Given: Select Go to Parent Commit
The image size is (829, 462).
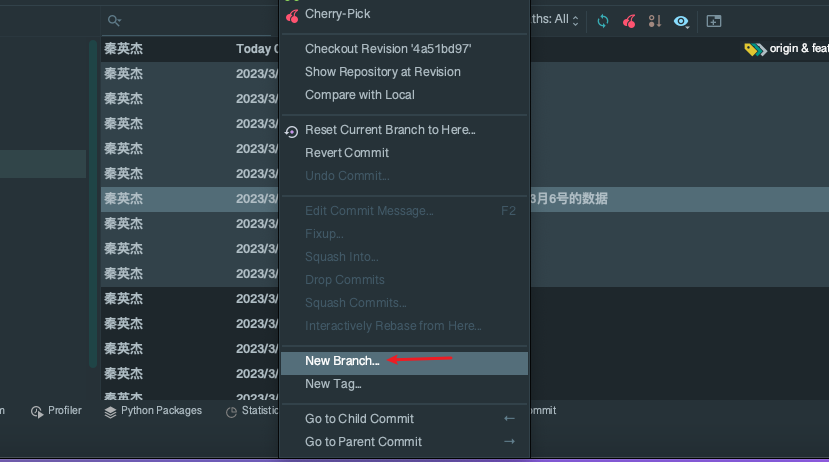Looking at the screenshot, I should click(x=363, y=442).
